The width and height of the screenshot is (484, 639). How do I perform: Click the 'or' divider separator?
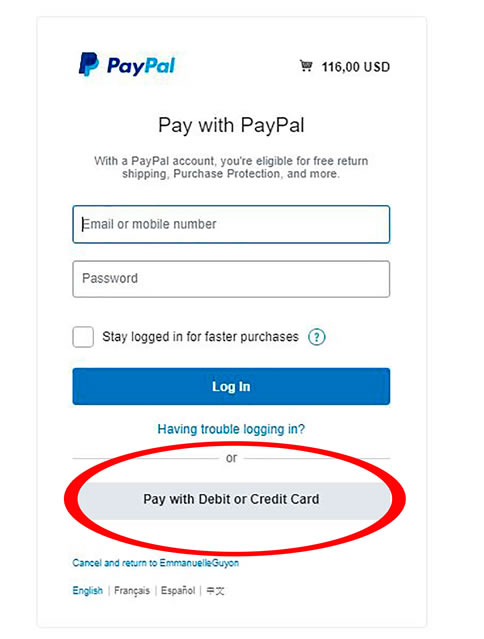pos(231,458)
